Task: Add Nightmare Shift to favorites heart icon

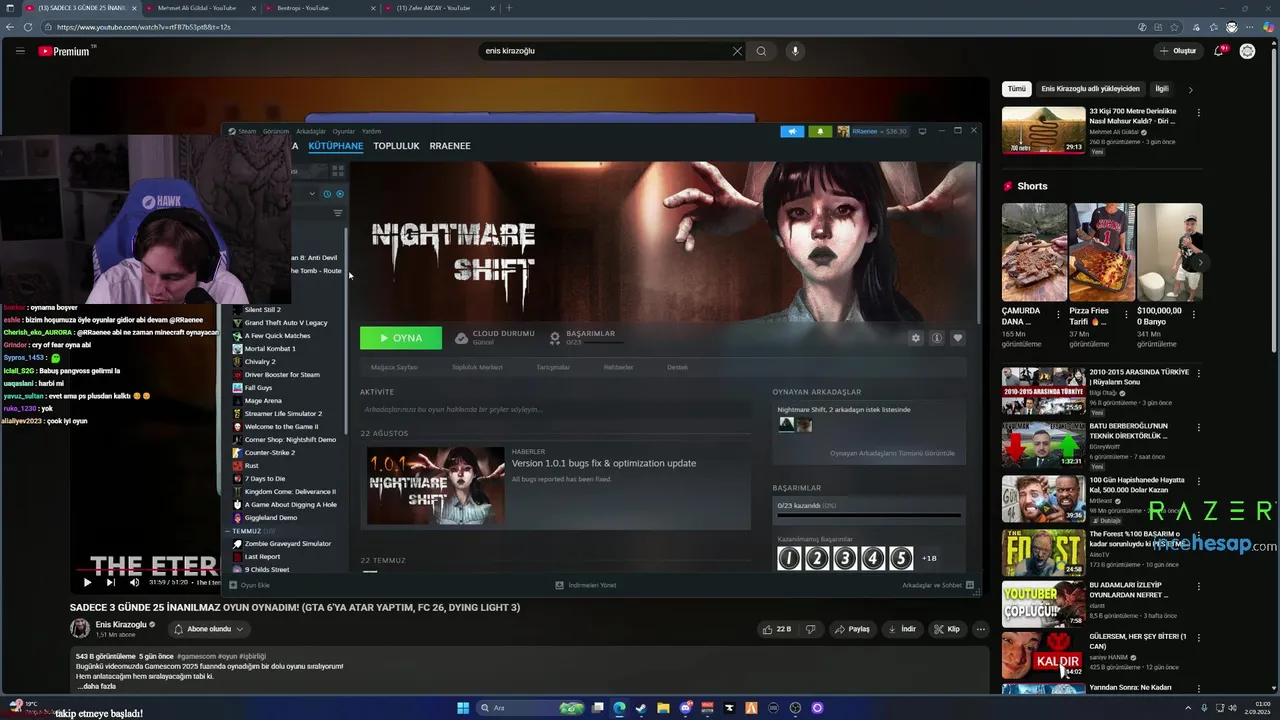Action: 958,338
